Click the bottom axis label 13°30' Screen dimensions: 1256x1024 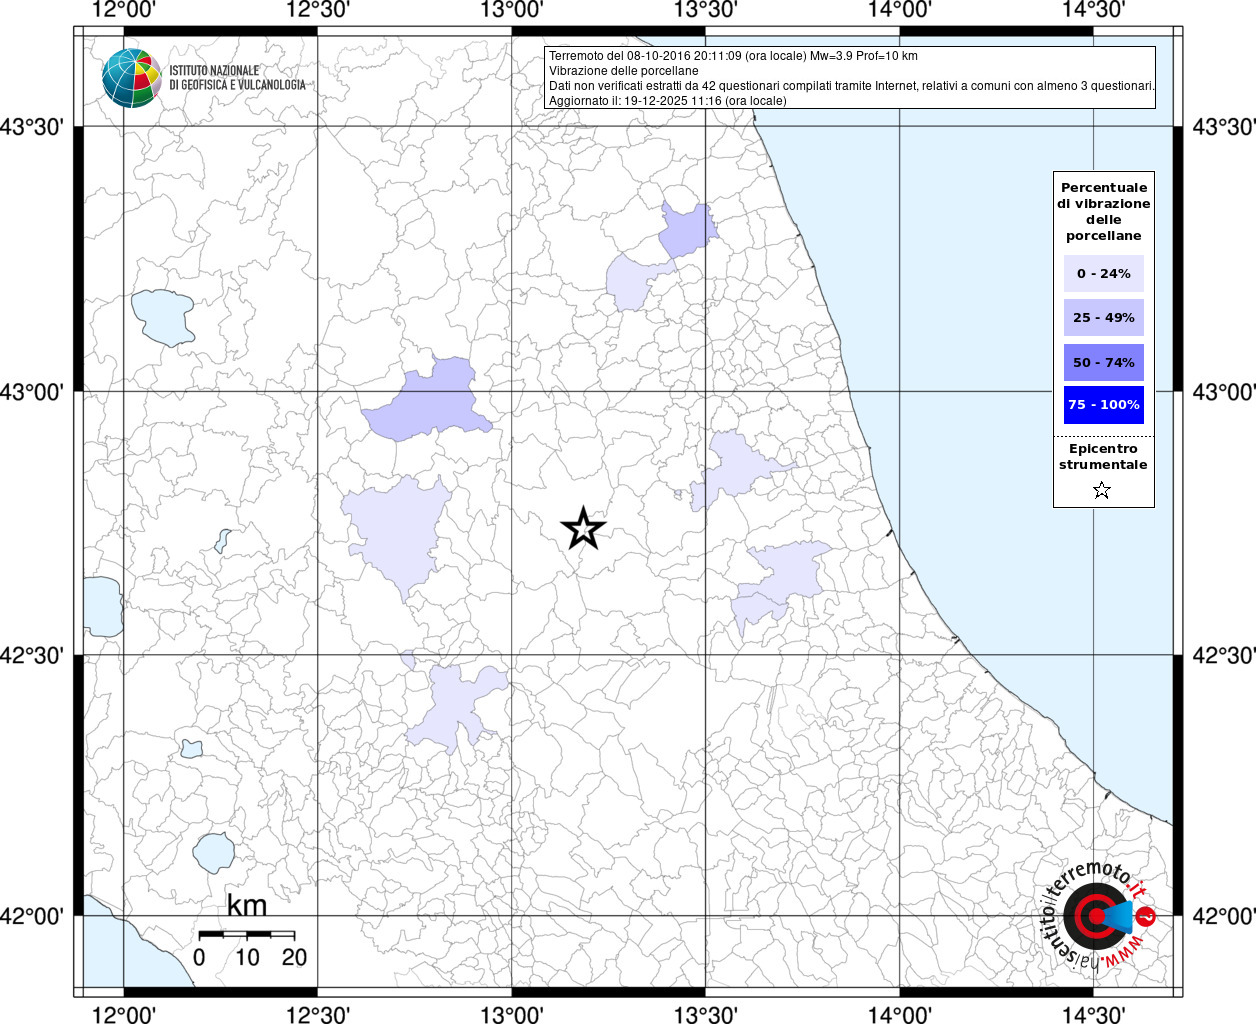(x=705, y=1014)
